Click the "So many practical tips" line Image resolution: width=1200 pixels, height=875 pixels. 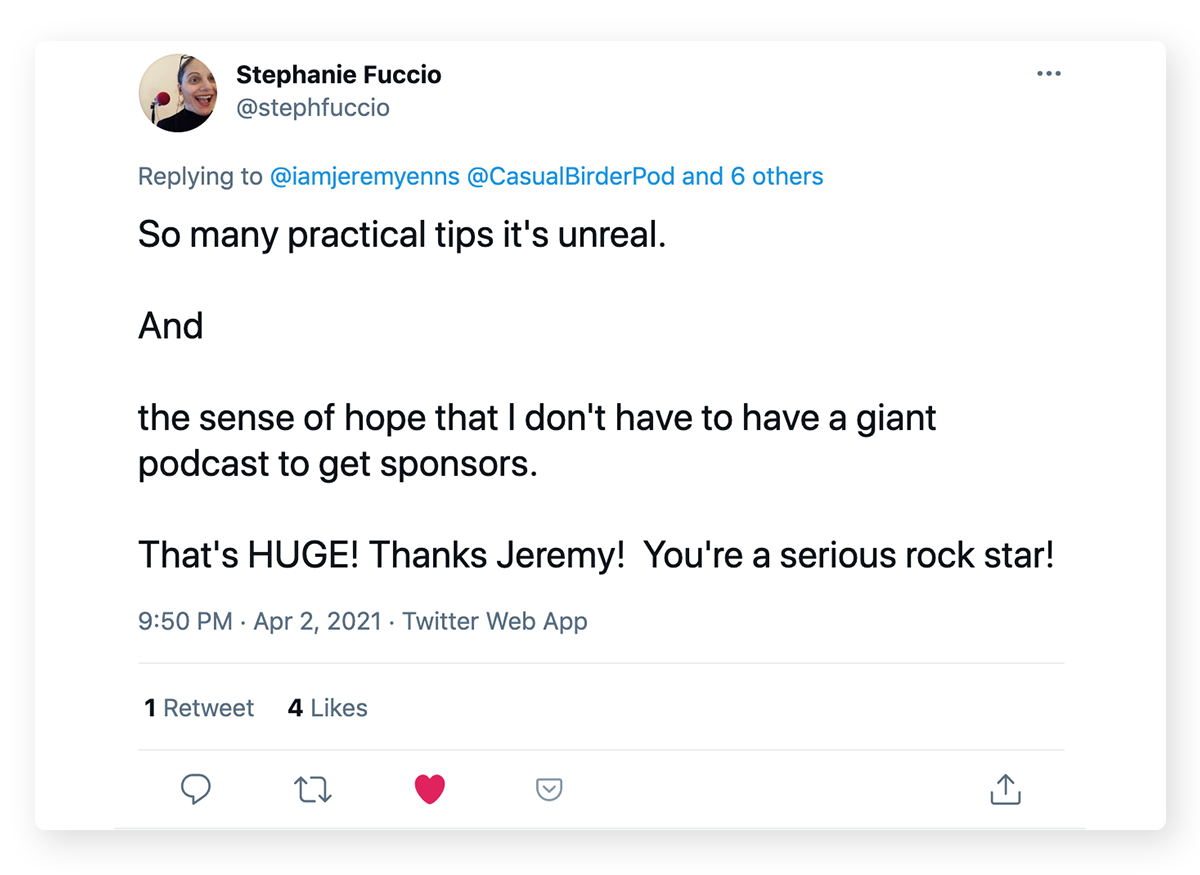(x=401, y=235)
